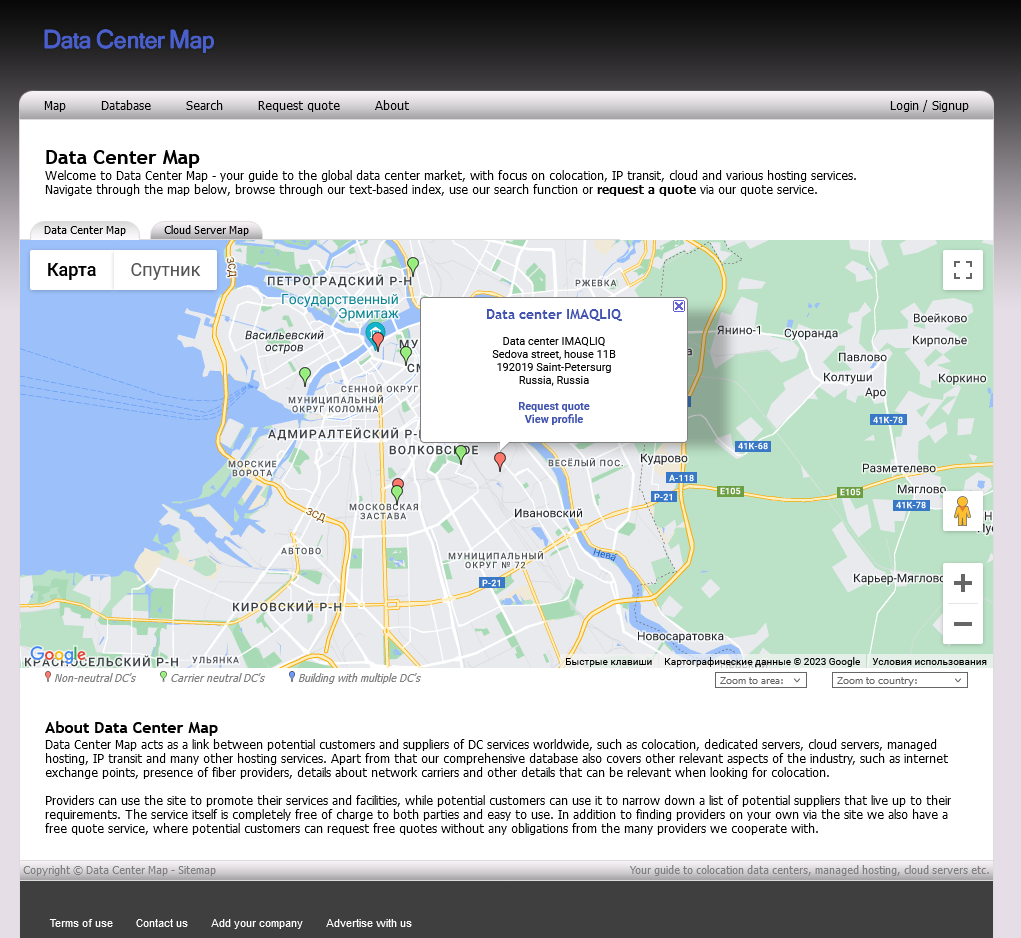The height and width of the screenshot is (938, 1021).
Task: Click the 'Non-neutral DC's' legend text
Action: click(95, 678)
